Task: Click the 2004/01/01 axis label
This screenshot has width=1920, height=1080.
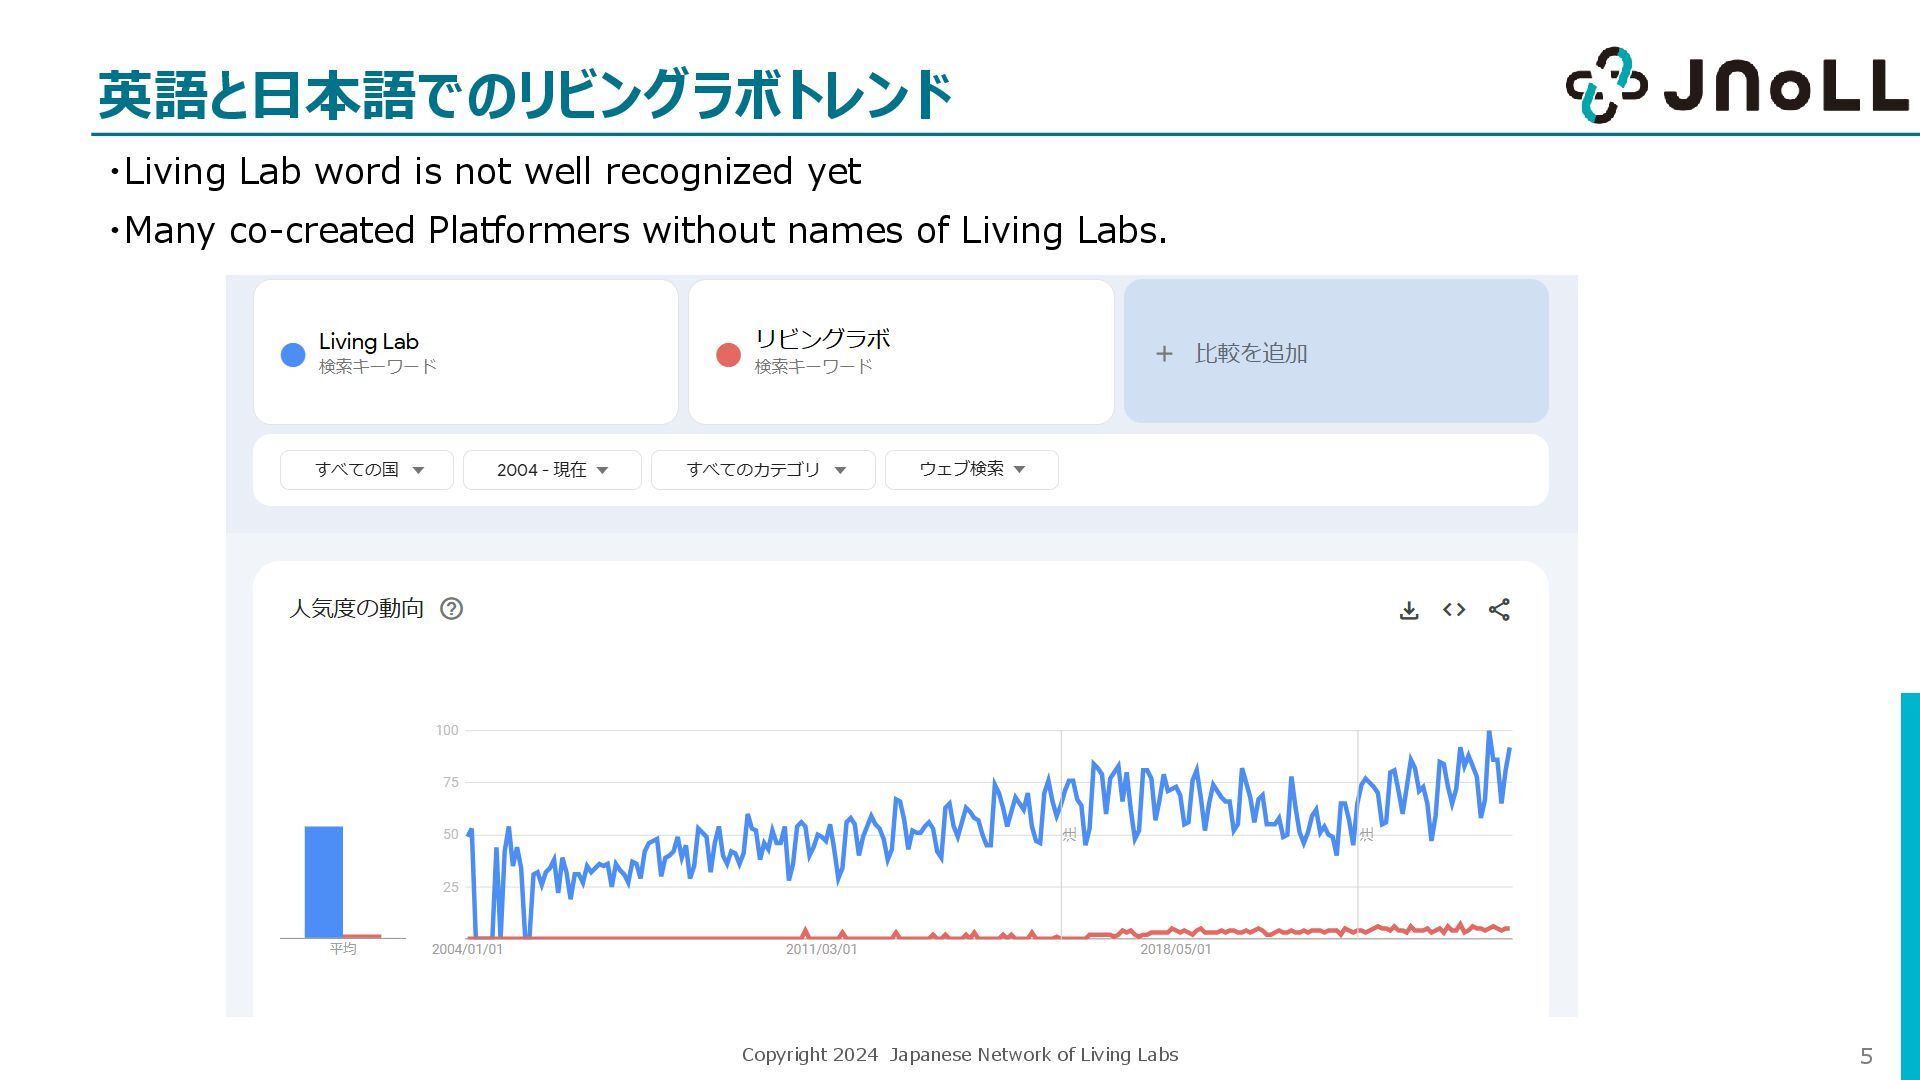Action: click(467, 949)
